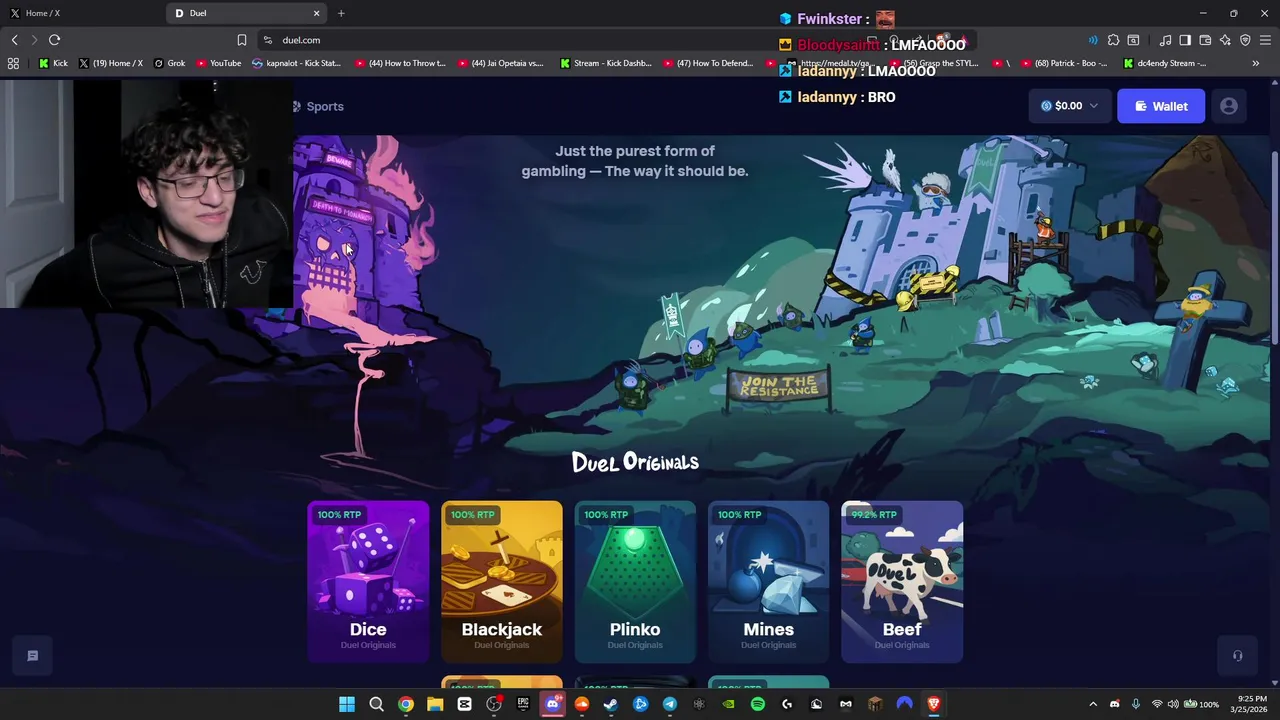
Task: Open the Mines game card
Action: [768, 581]
